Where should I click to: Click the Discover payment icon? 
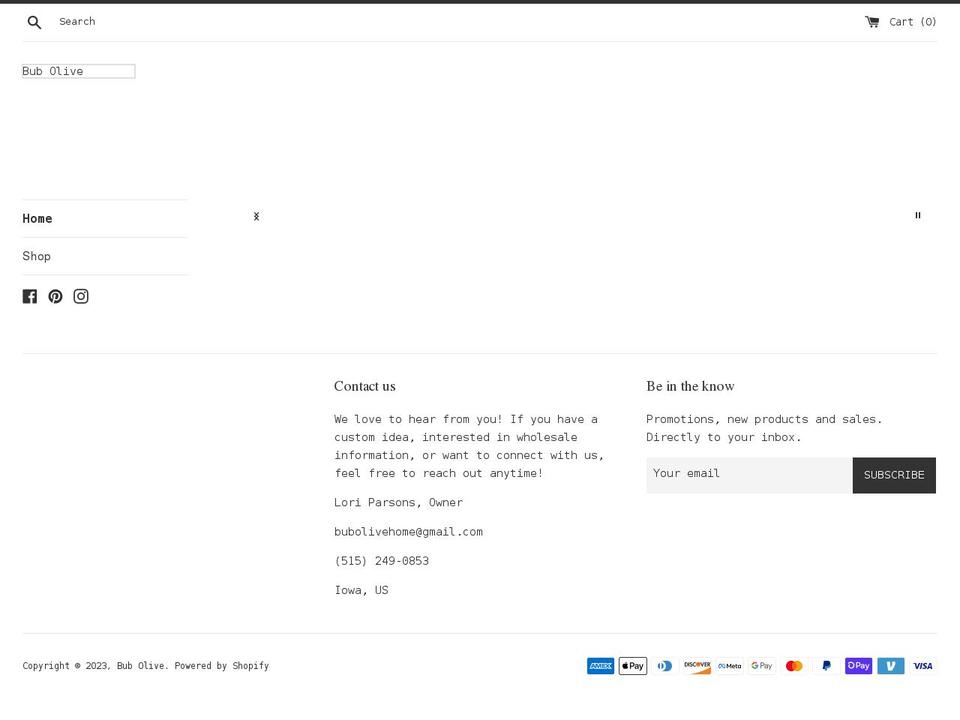tap(697, 665)
